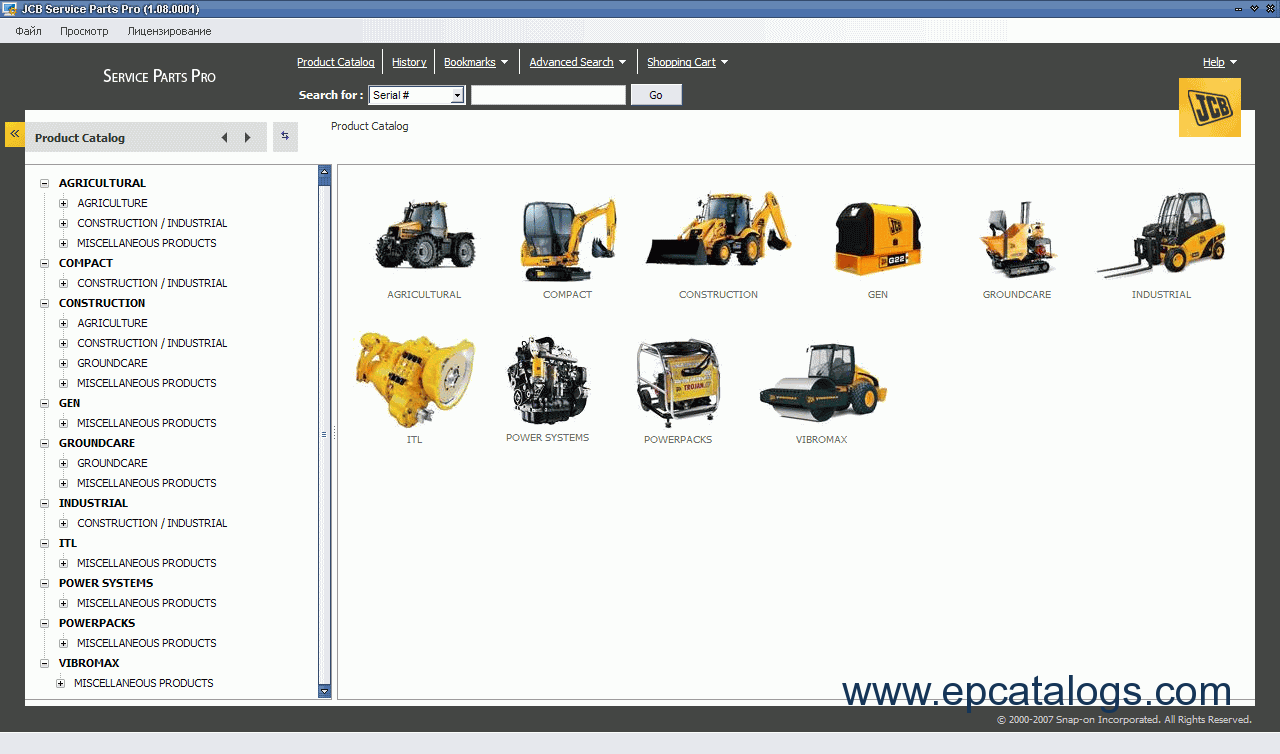The width and height of the screenshot is (1280, 754).
Task: Open the History link
Action: pos(409,62)
